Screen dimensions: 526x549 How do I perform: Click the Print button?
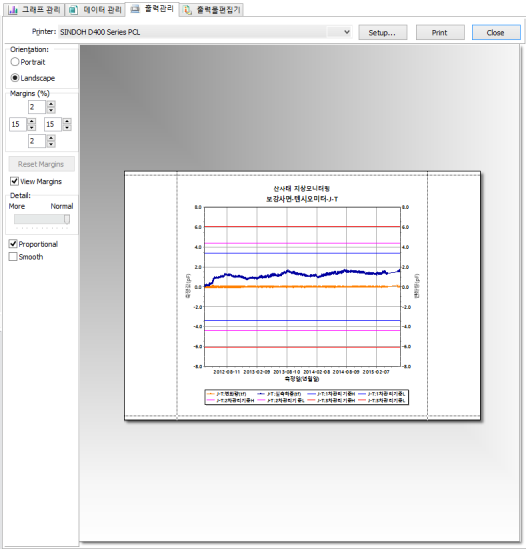[x=440, y=33]
